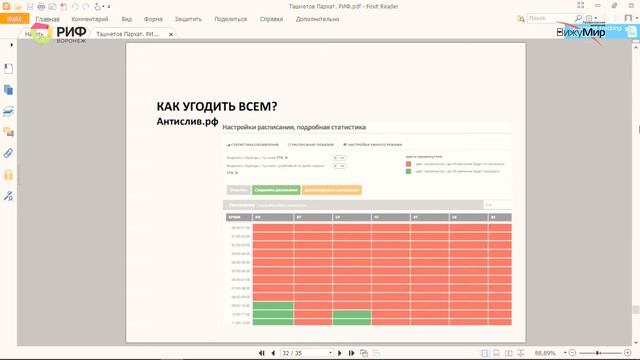Go to the next page
640x360 pixels.
tap(340, 353)
